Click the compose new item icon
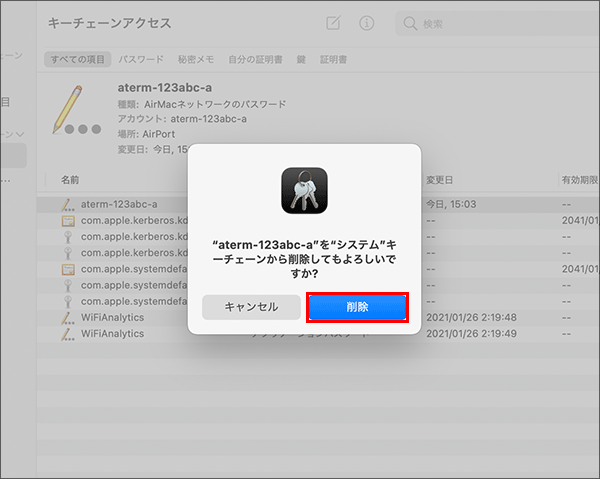 tap(333, 22)
